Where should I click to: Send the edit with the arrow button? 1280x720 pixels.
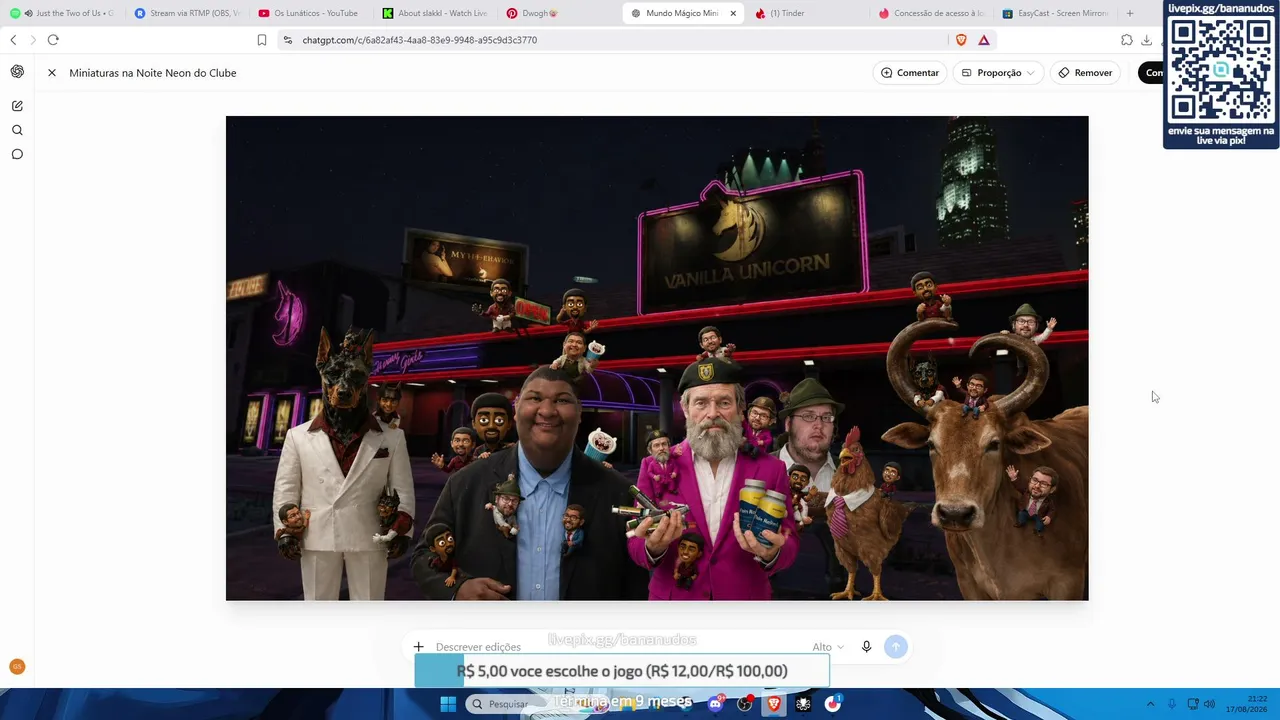click(x=895, y=647)
